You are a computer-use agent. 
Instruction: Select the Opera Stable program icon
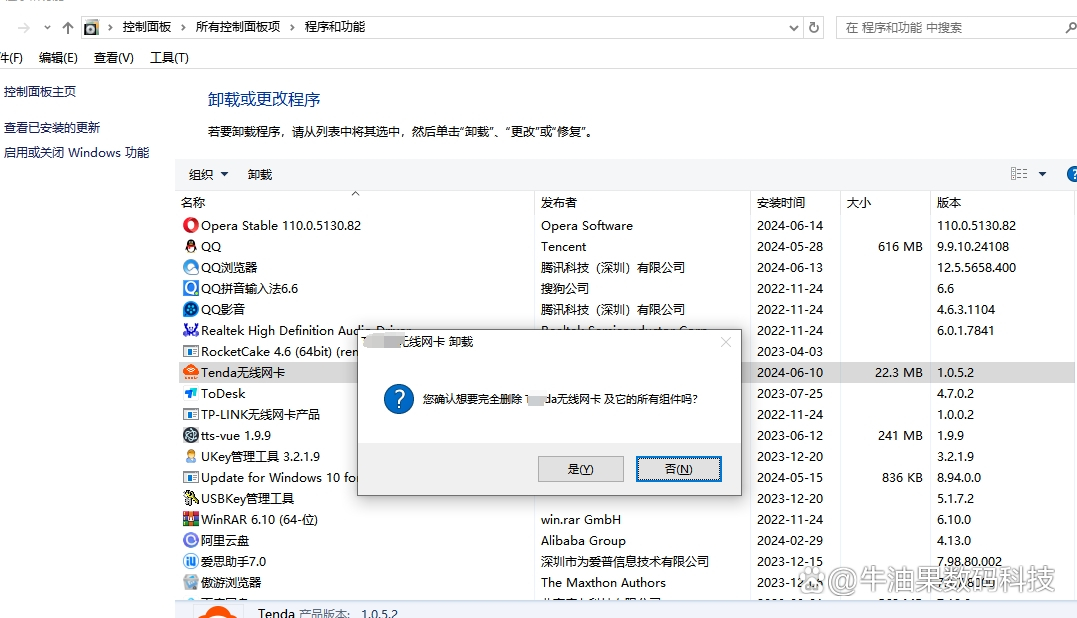(x=190, y=225)
